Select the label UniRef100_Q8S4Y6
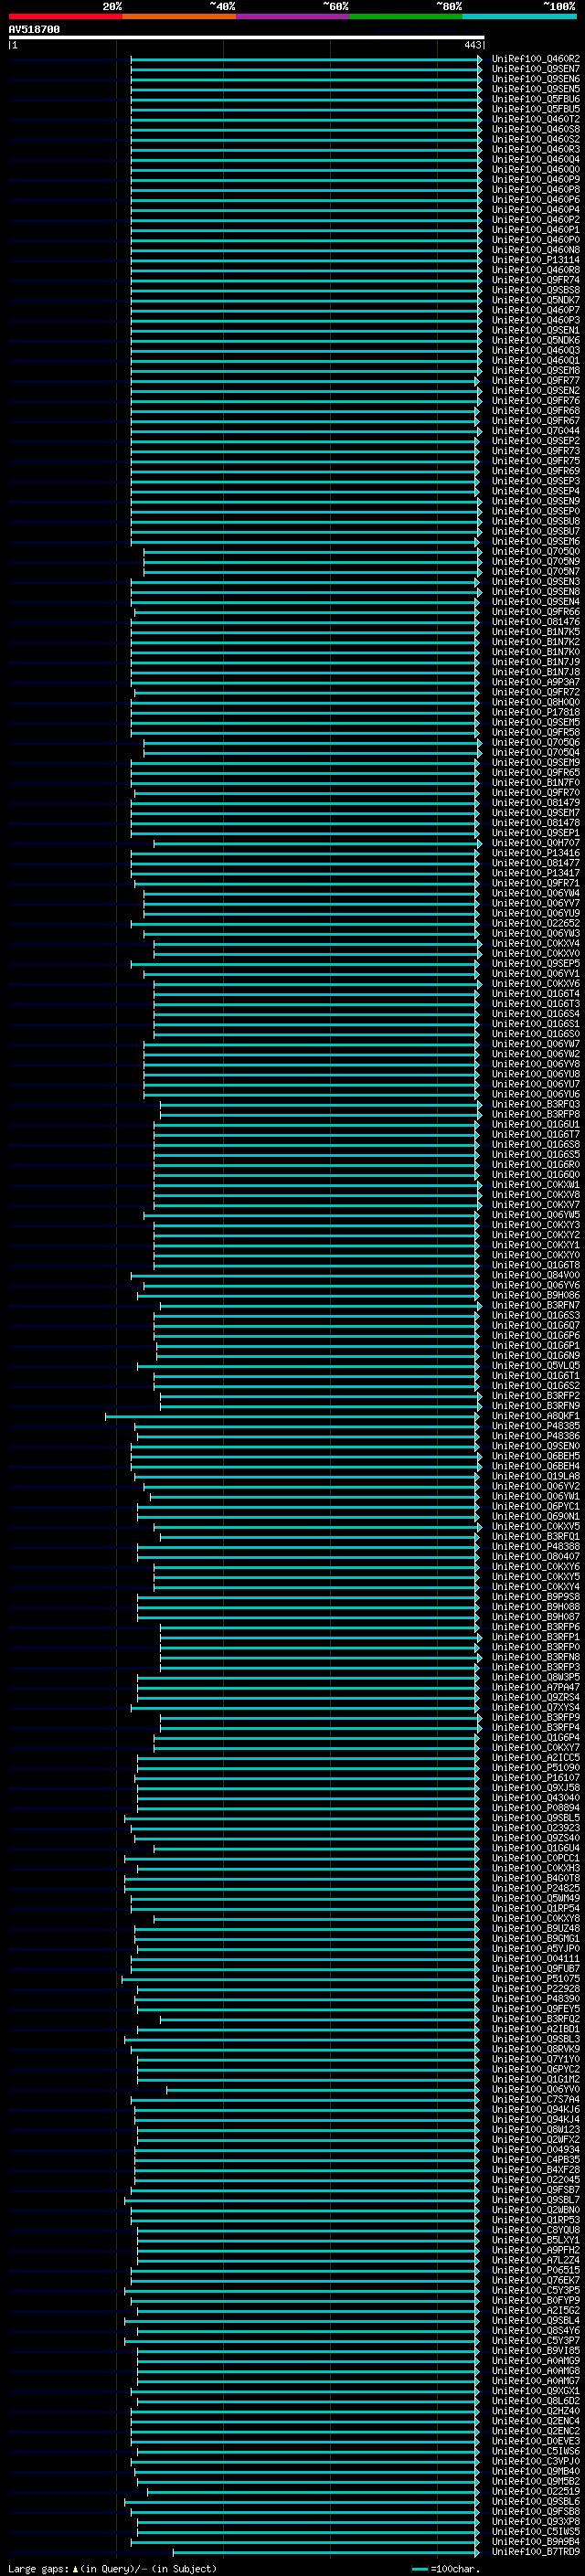 535,2330
